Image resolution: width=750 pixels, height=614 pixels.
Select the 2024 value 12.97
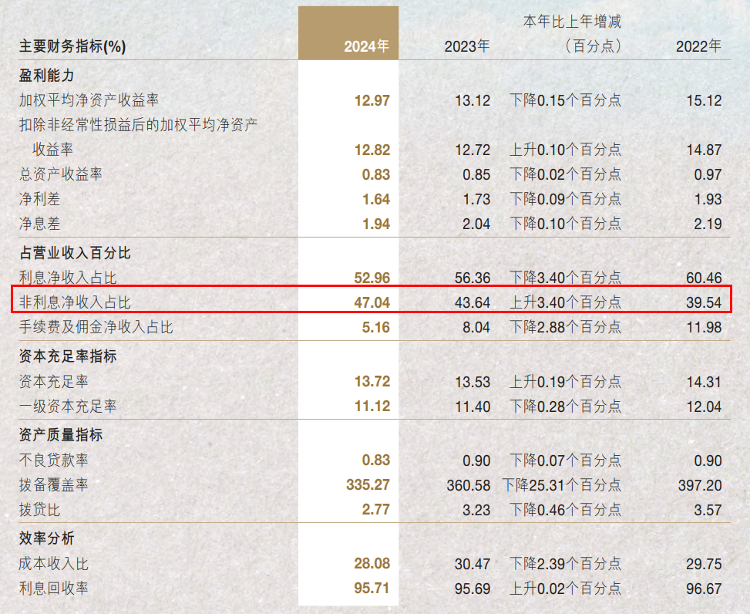371,100
